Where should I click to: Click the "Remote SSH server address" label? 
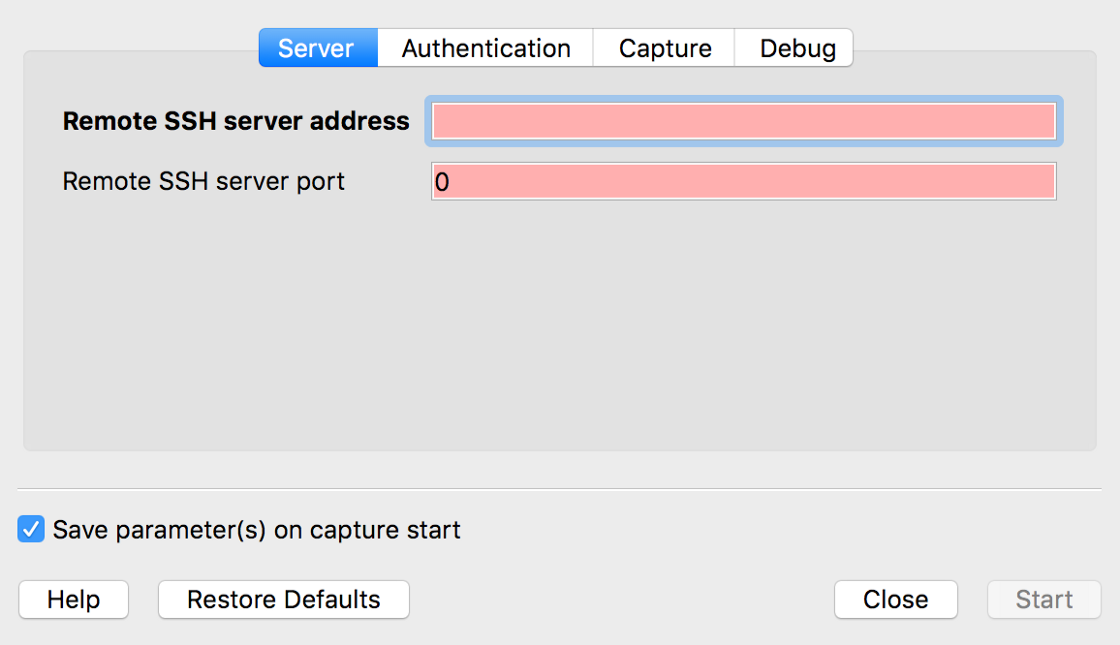(x=236, y=121)
